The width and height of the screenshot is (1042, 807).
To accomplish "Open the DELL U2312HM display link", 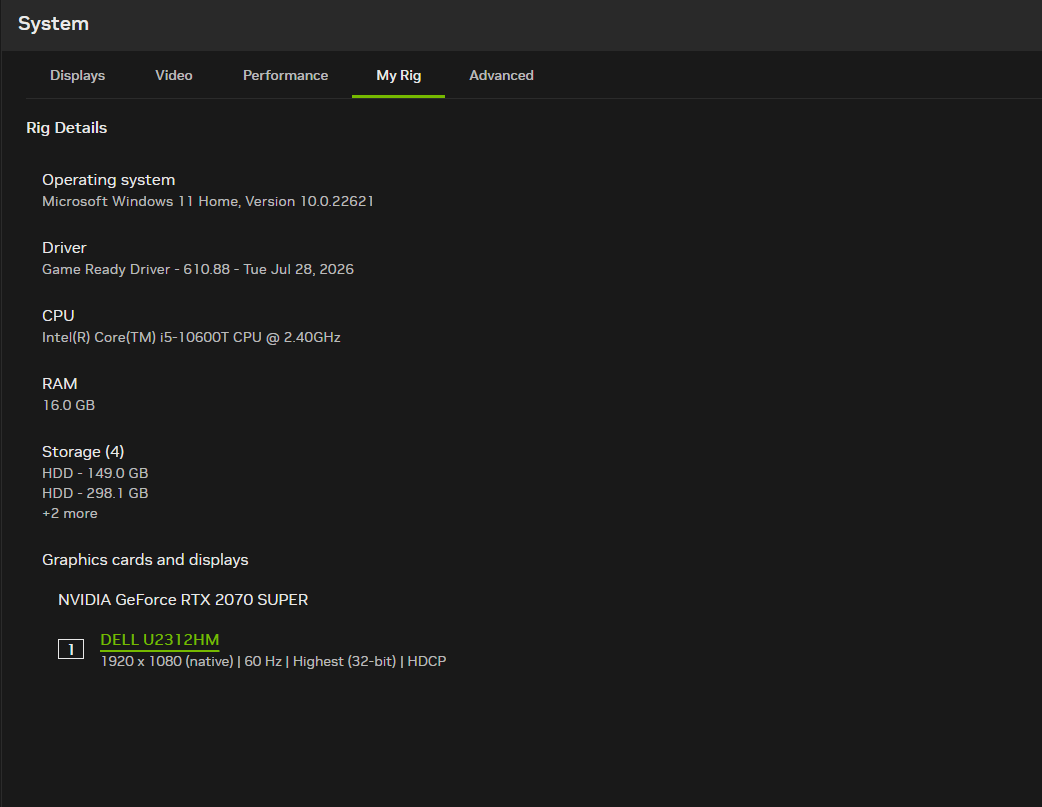I will click(159, 639).
